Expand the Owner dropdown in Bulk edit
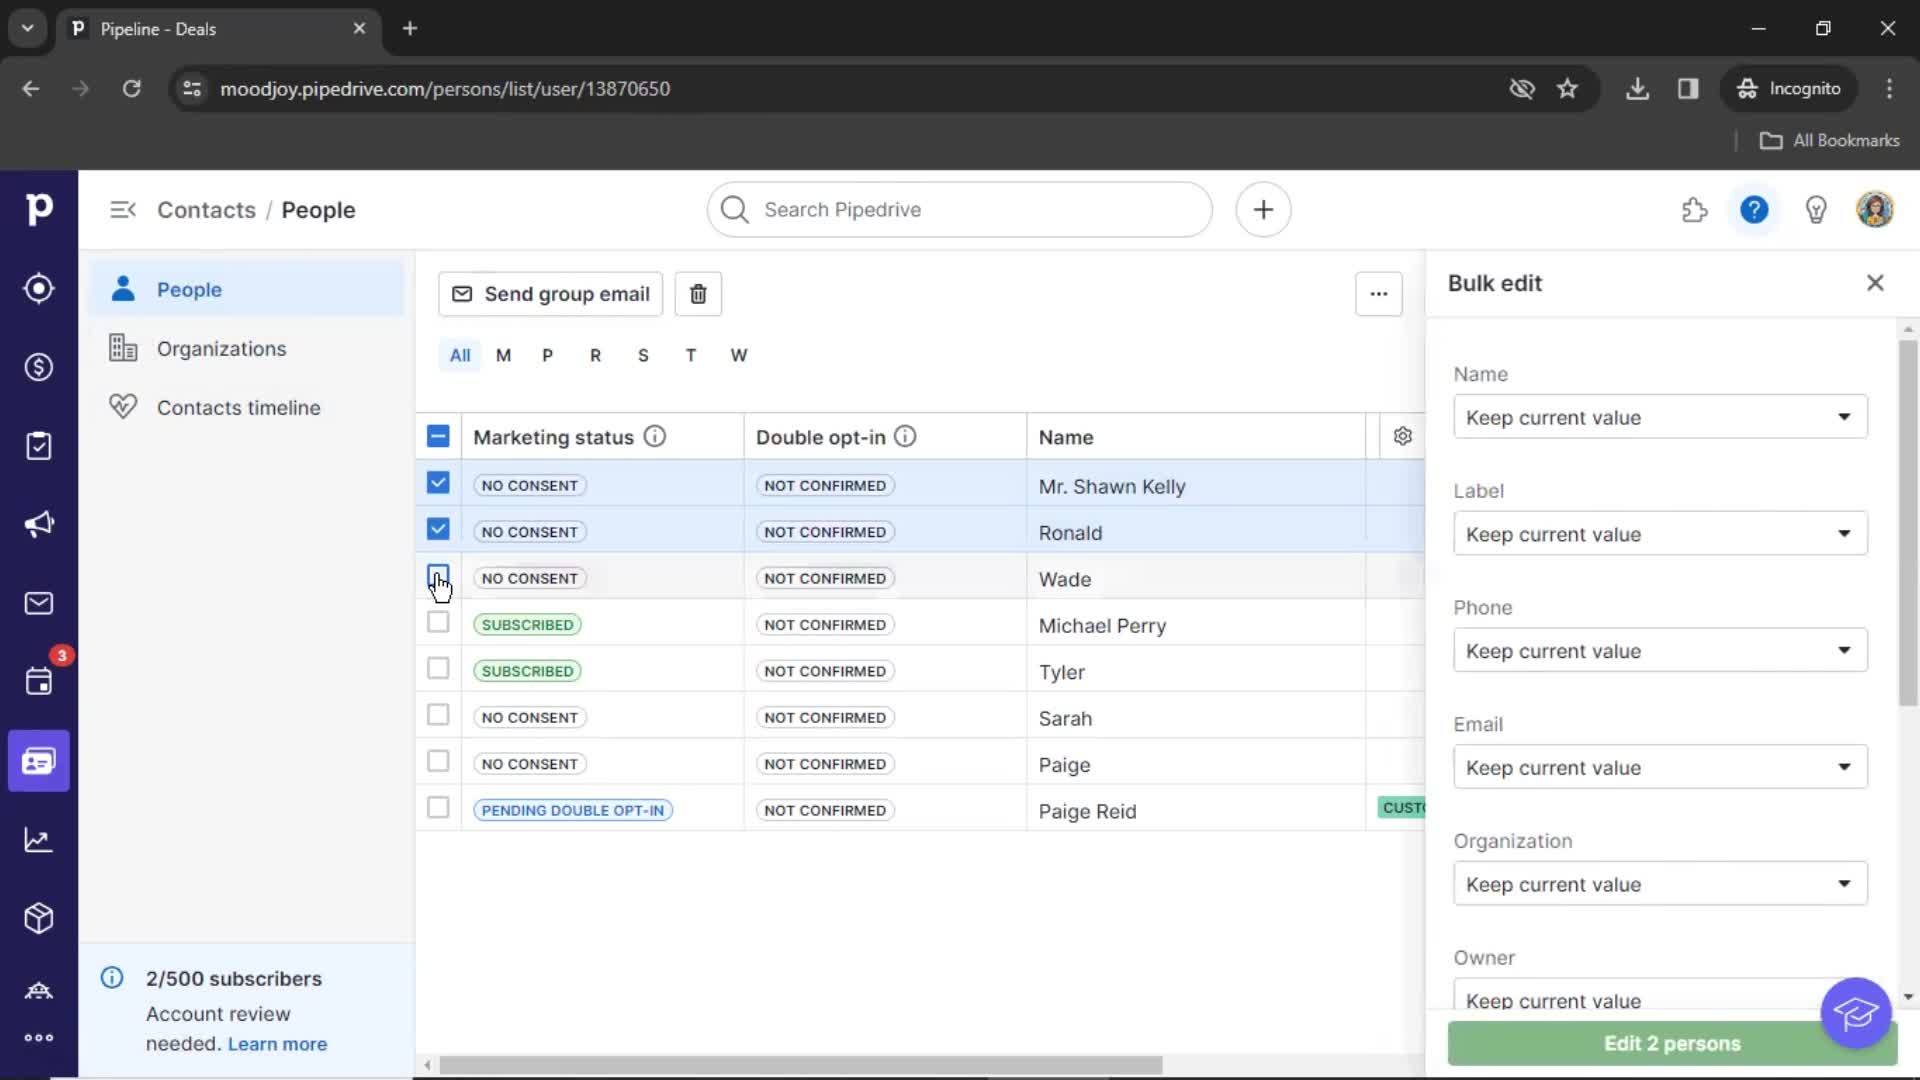This screenshot has height=1080, width=1920. [x=1658, y=1000]
